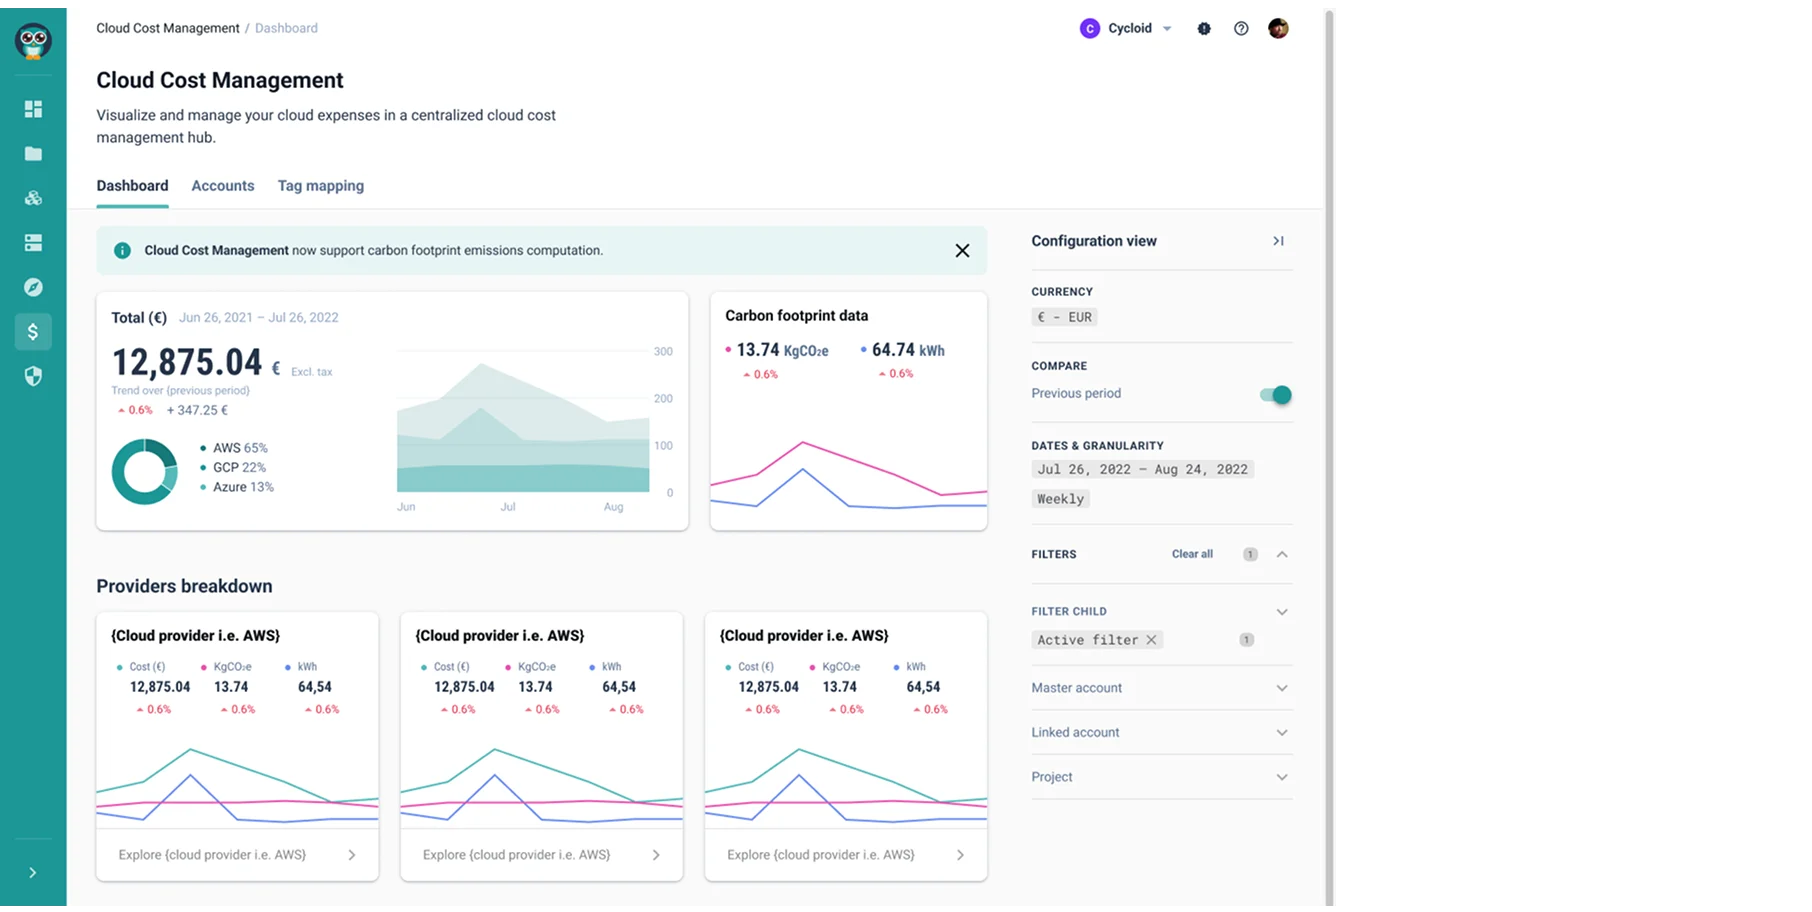The width and height of the screenshot is (1812, 912).
Task: Collapse the Configuration view panel
Action: pos(1278,241)
